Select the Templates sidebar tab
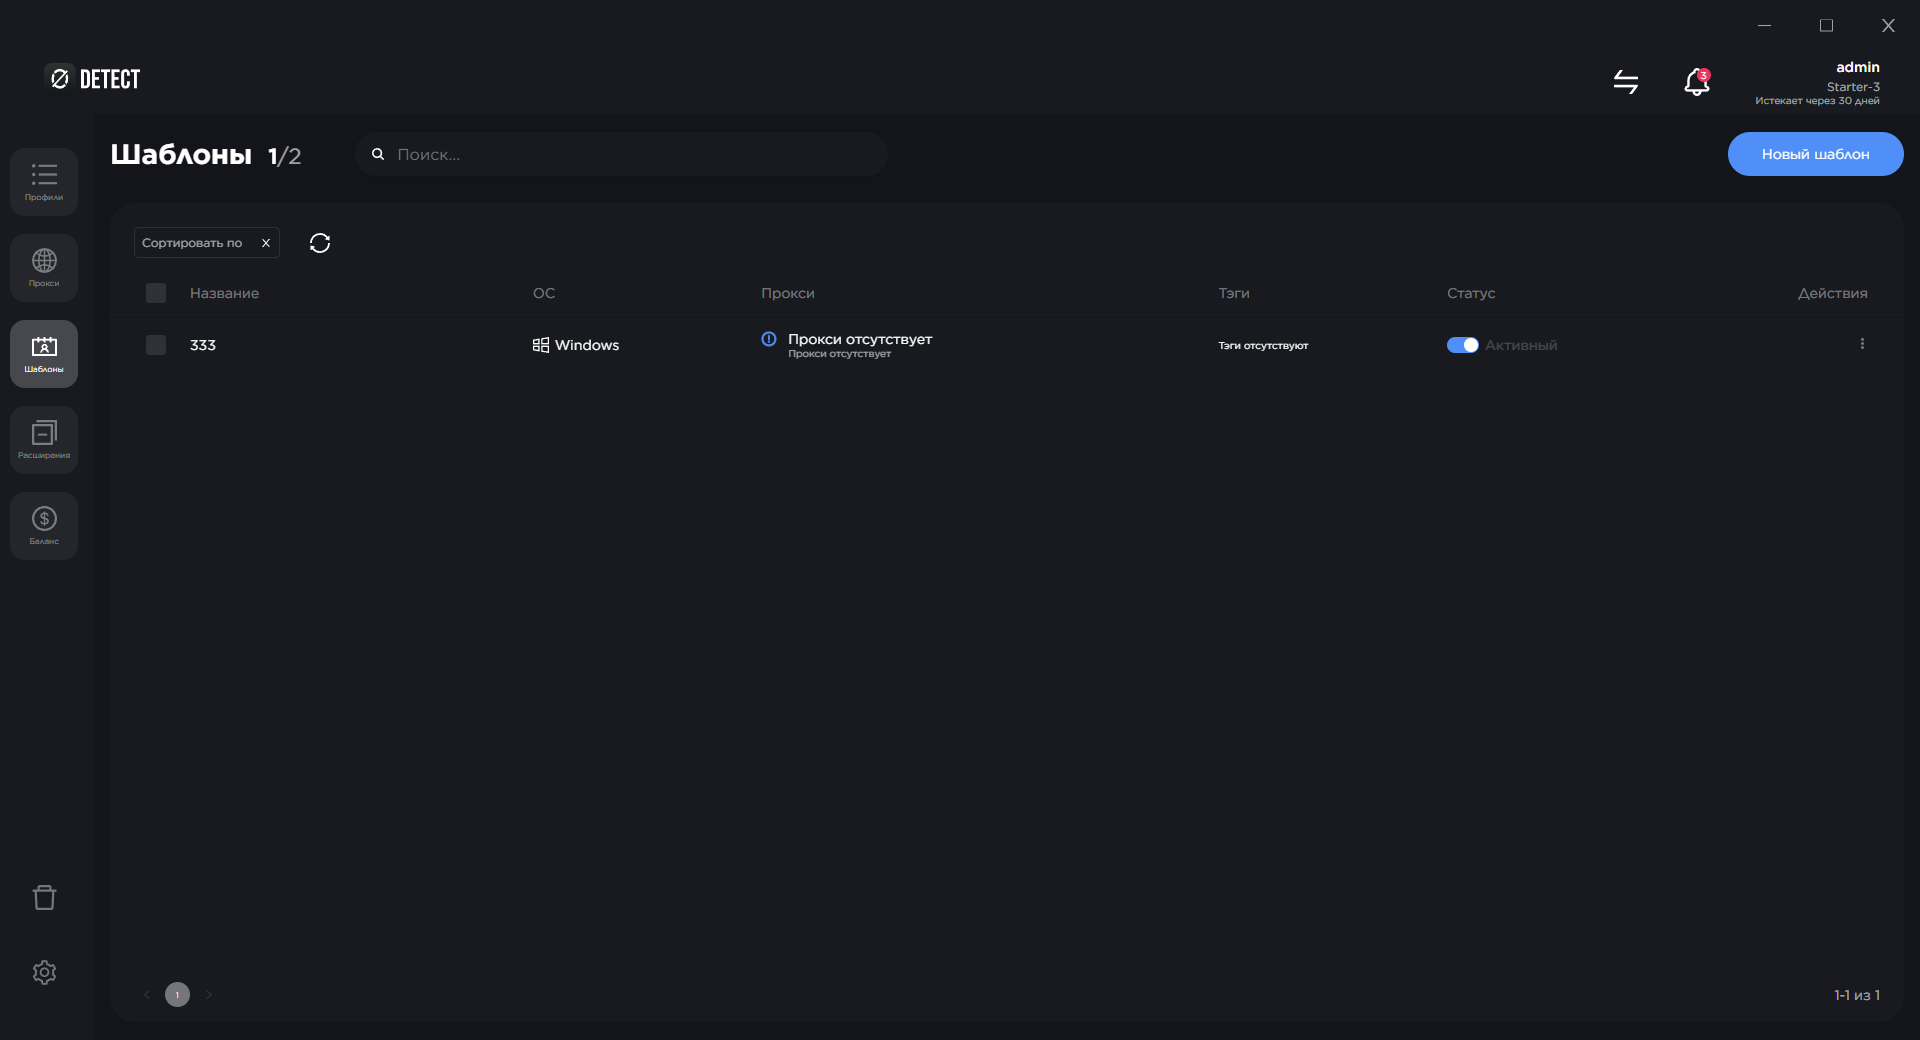This screenshot has height=1040, width=1920. click(x=44, y=354)
